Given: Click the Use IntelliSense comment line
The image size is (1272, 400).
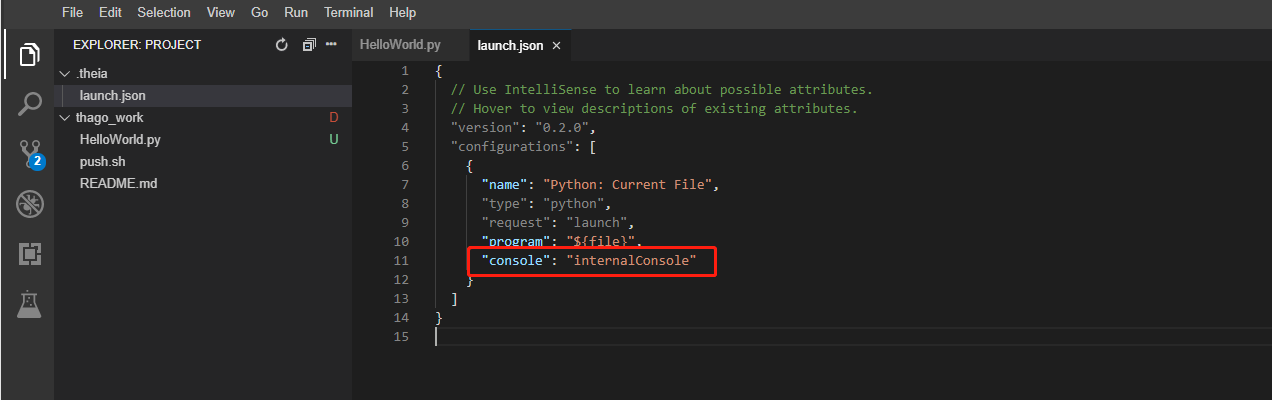Looking at the screenshot, I should (661, 90).
